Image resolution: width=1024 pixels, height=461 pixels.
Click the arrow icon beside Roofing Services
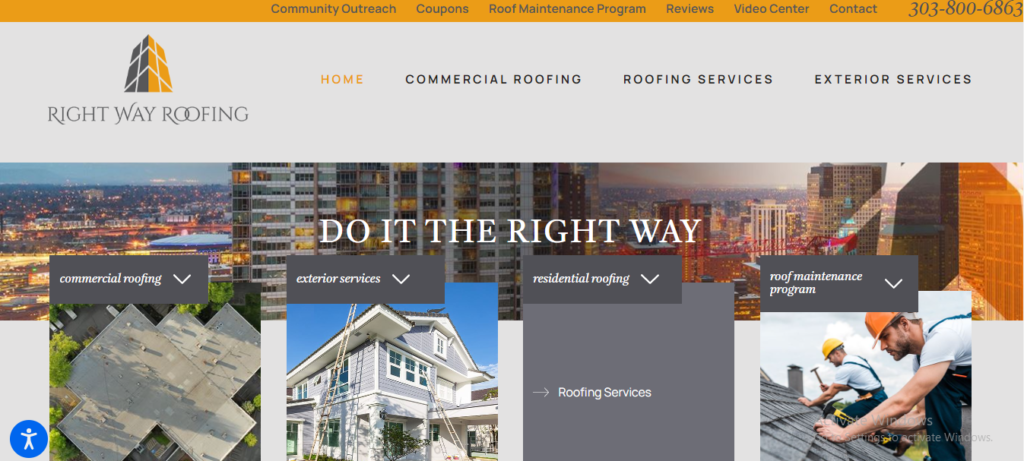click(541, 392)
